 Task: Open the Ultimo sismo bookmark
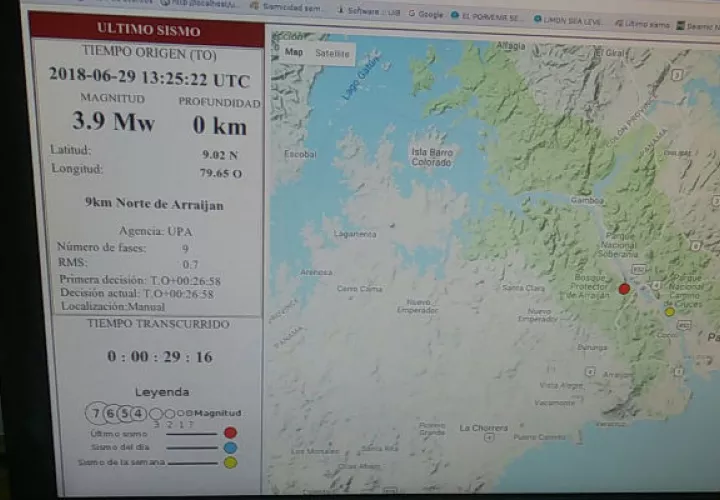pos(642,24)
